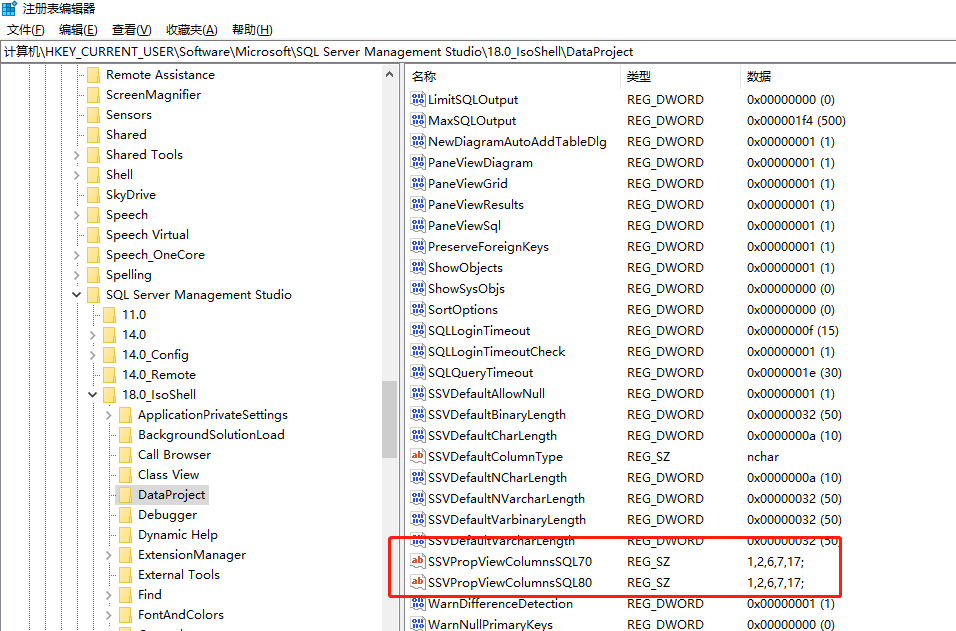Click the SSVDefaultNCharLength value icon

(x=418, y=477)
